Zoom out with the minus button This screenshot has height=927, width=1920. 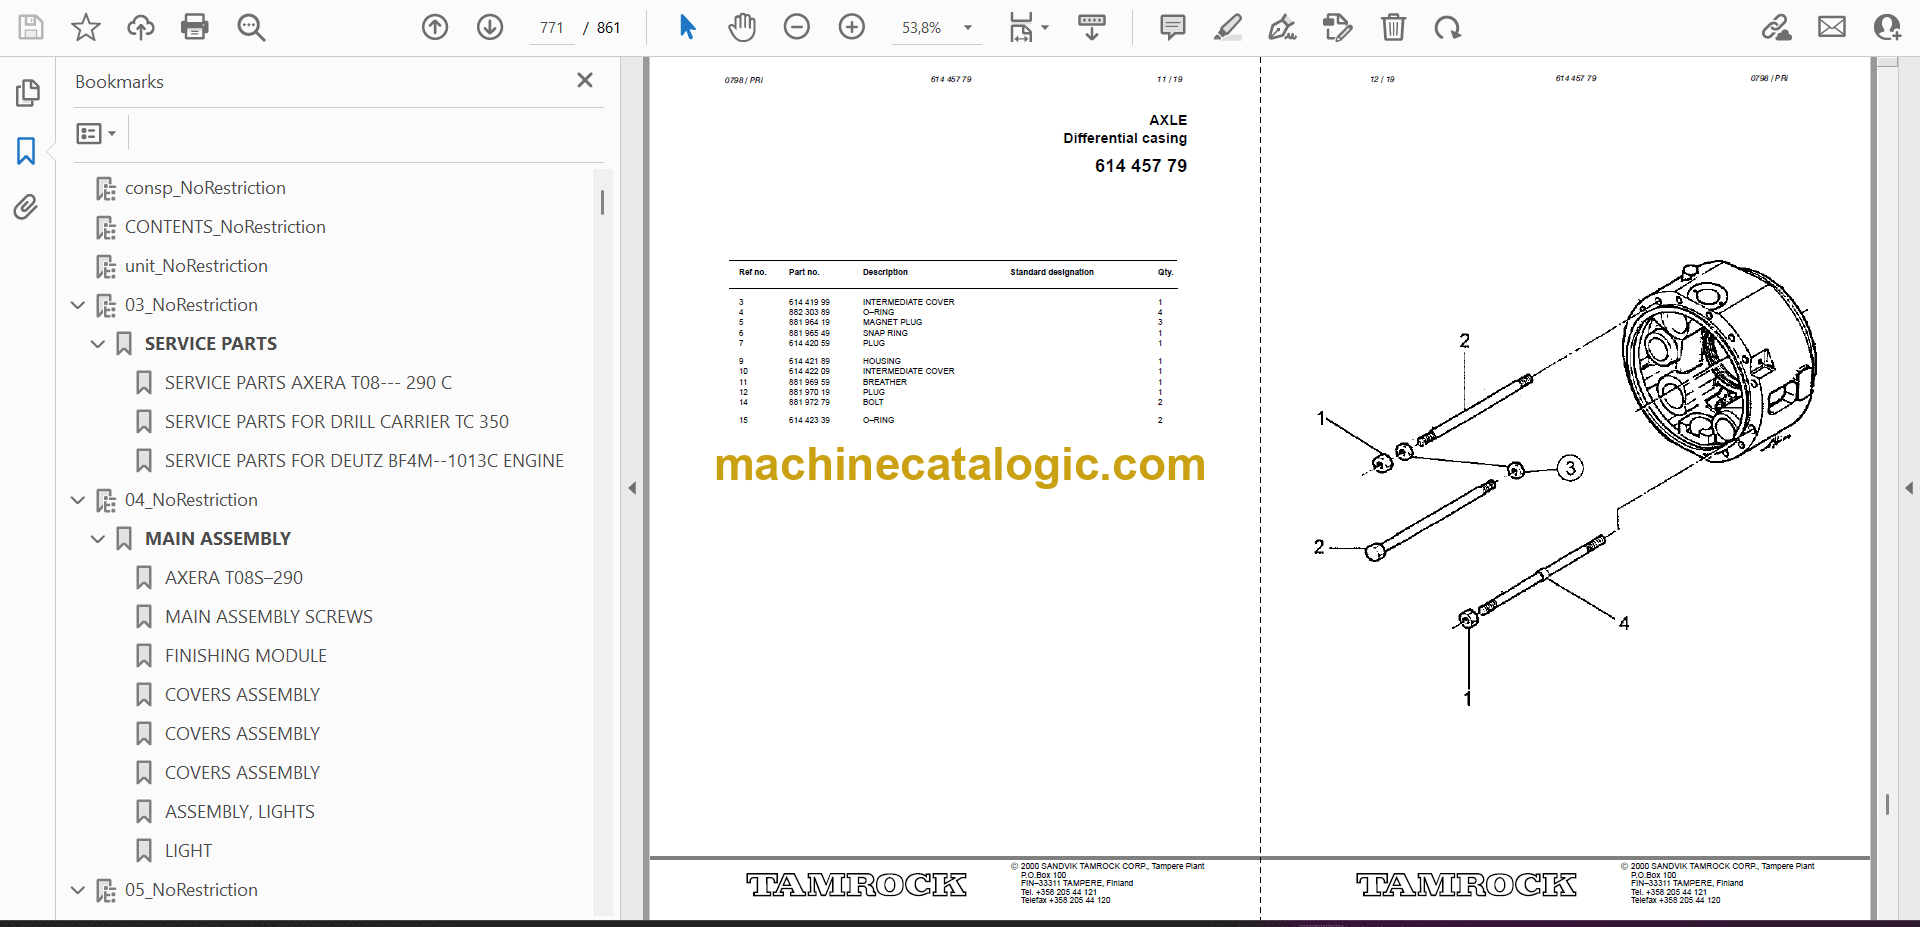797,27
